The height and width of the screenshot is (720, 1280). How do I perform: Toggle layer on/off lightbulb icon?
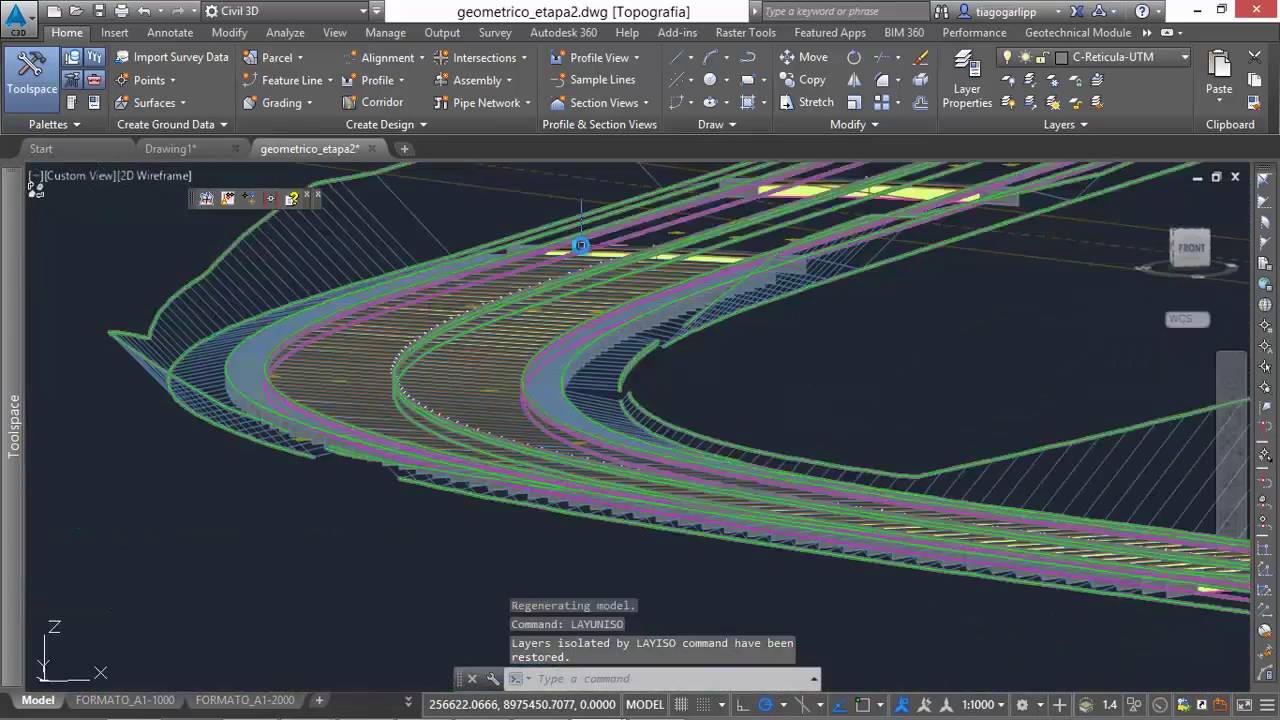(1007, 57)
